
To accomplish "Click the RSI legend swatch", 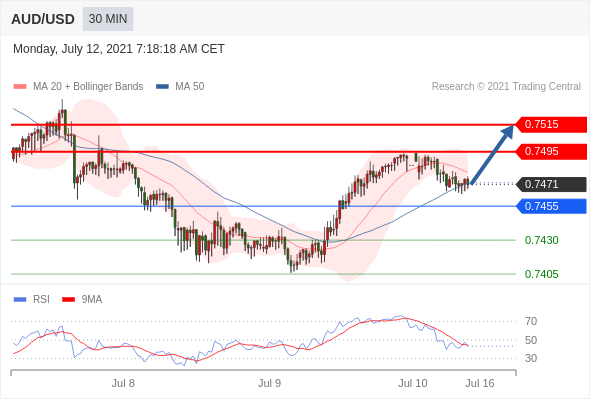I will point(20,300).
